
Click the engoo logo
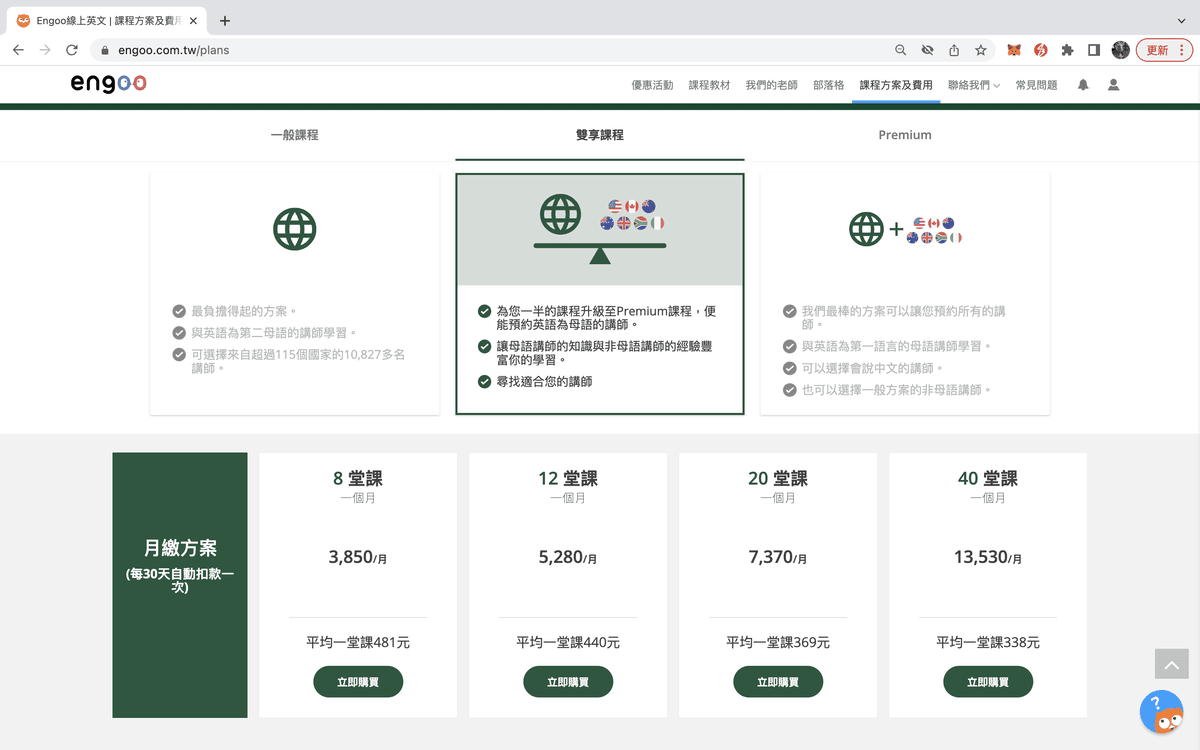109,84
